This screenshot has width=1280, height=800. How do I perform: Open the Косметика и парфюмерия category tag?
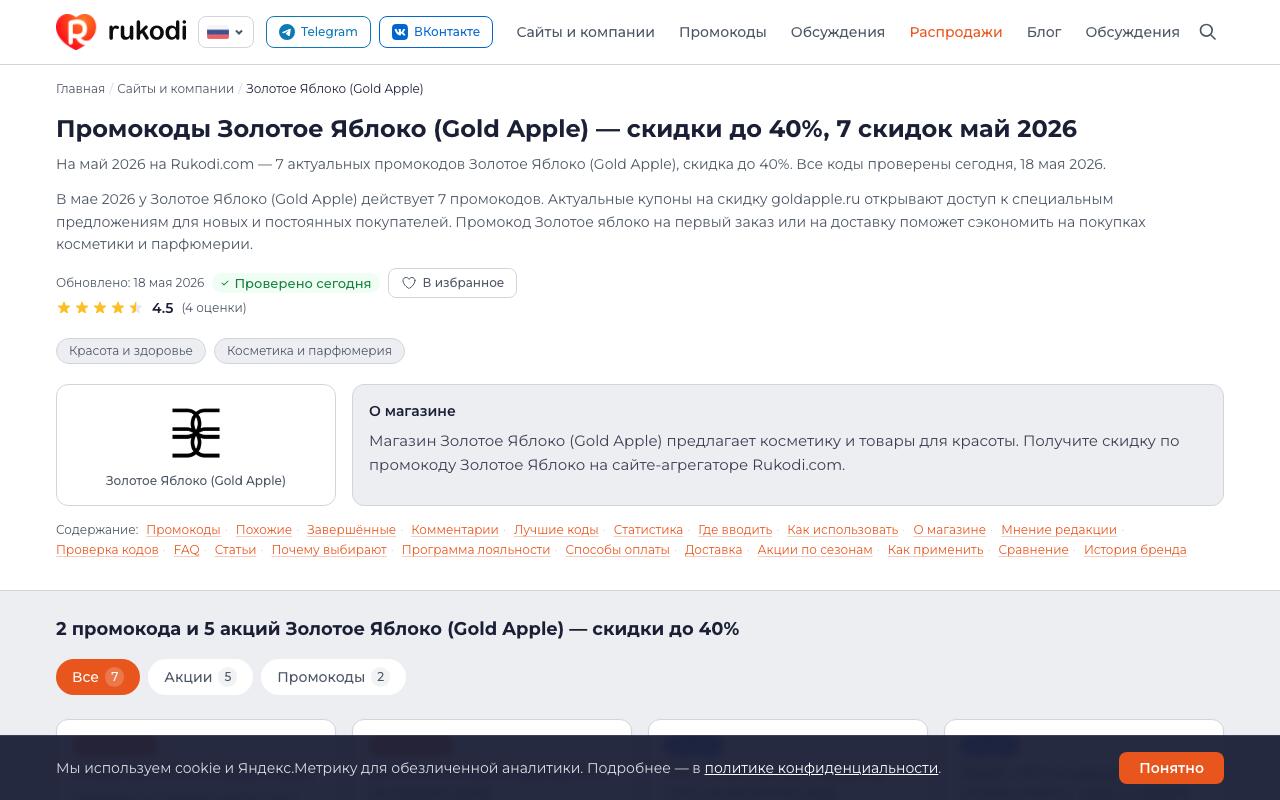pos(309,351)
